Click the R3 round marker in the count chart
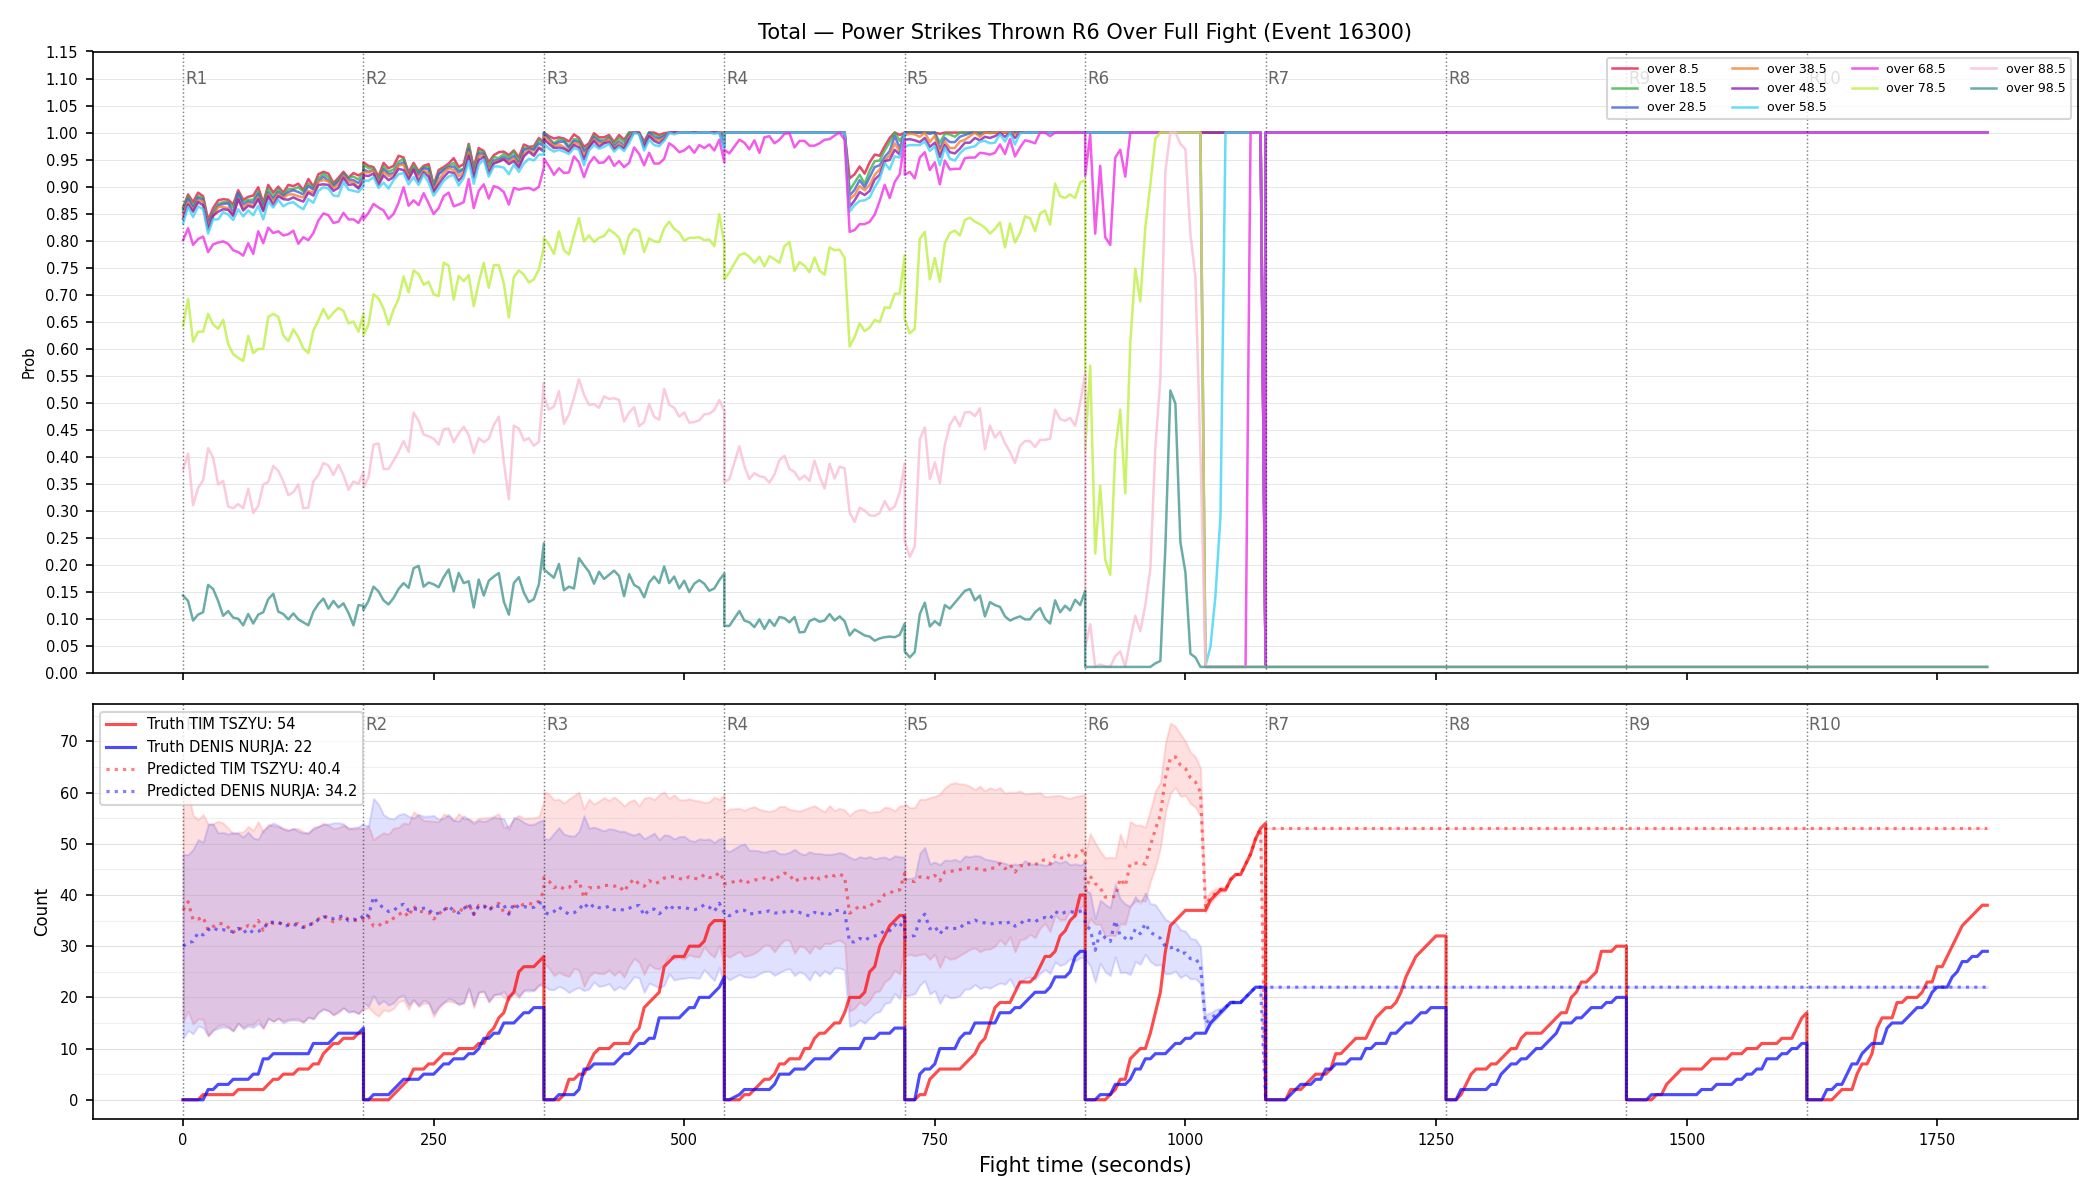The height and width of the screenshot is (1200, 2100). point(557,724)
